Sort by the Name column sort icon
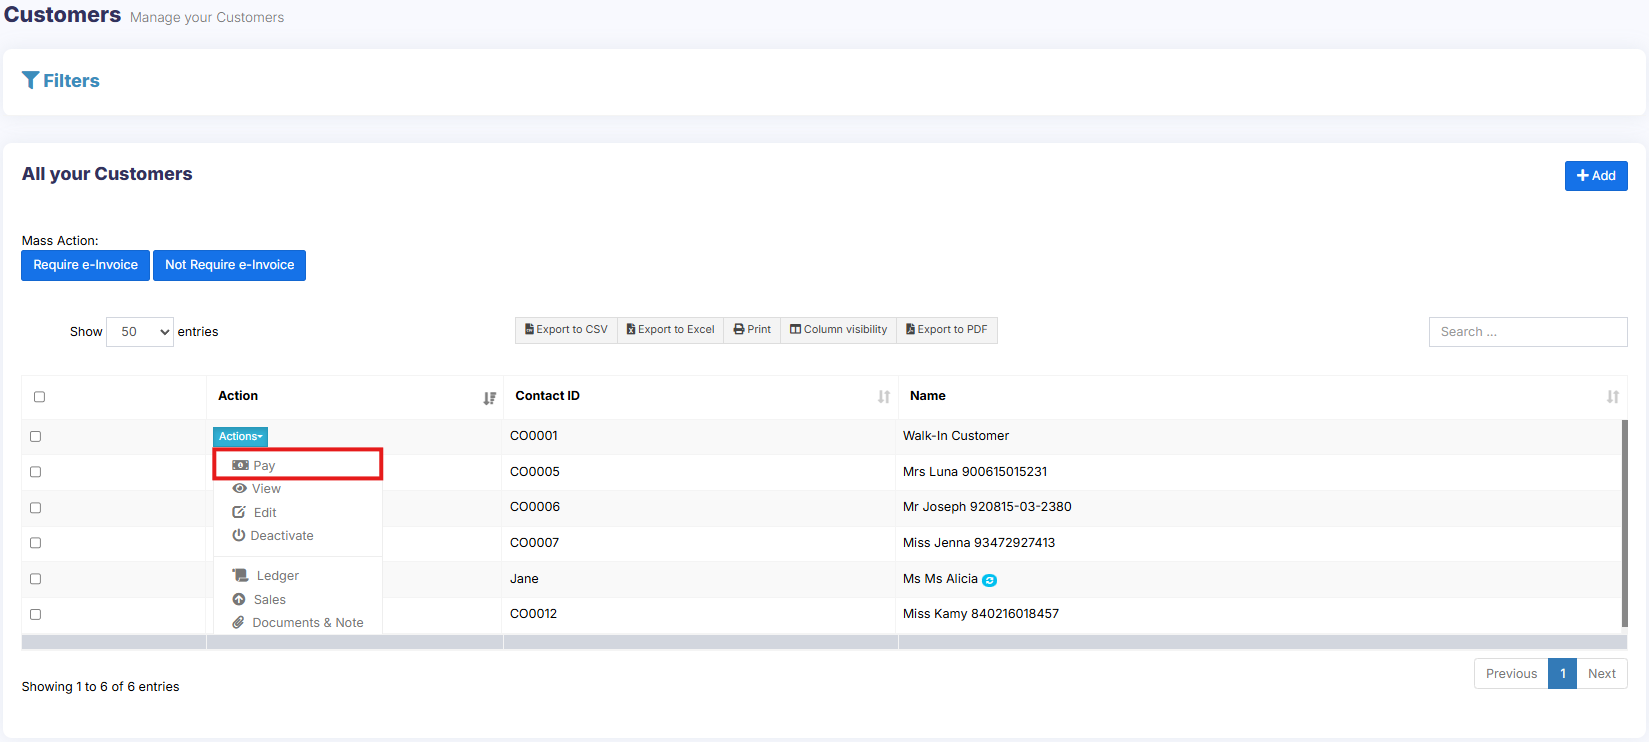1649x742 pixels. 1612,397
